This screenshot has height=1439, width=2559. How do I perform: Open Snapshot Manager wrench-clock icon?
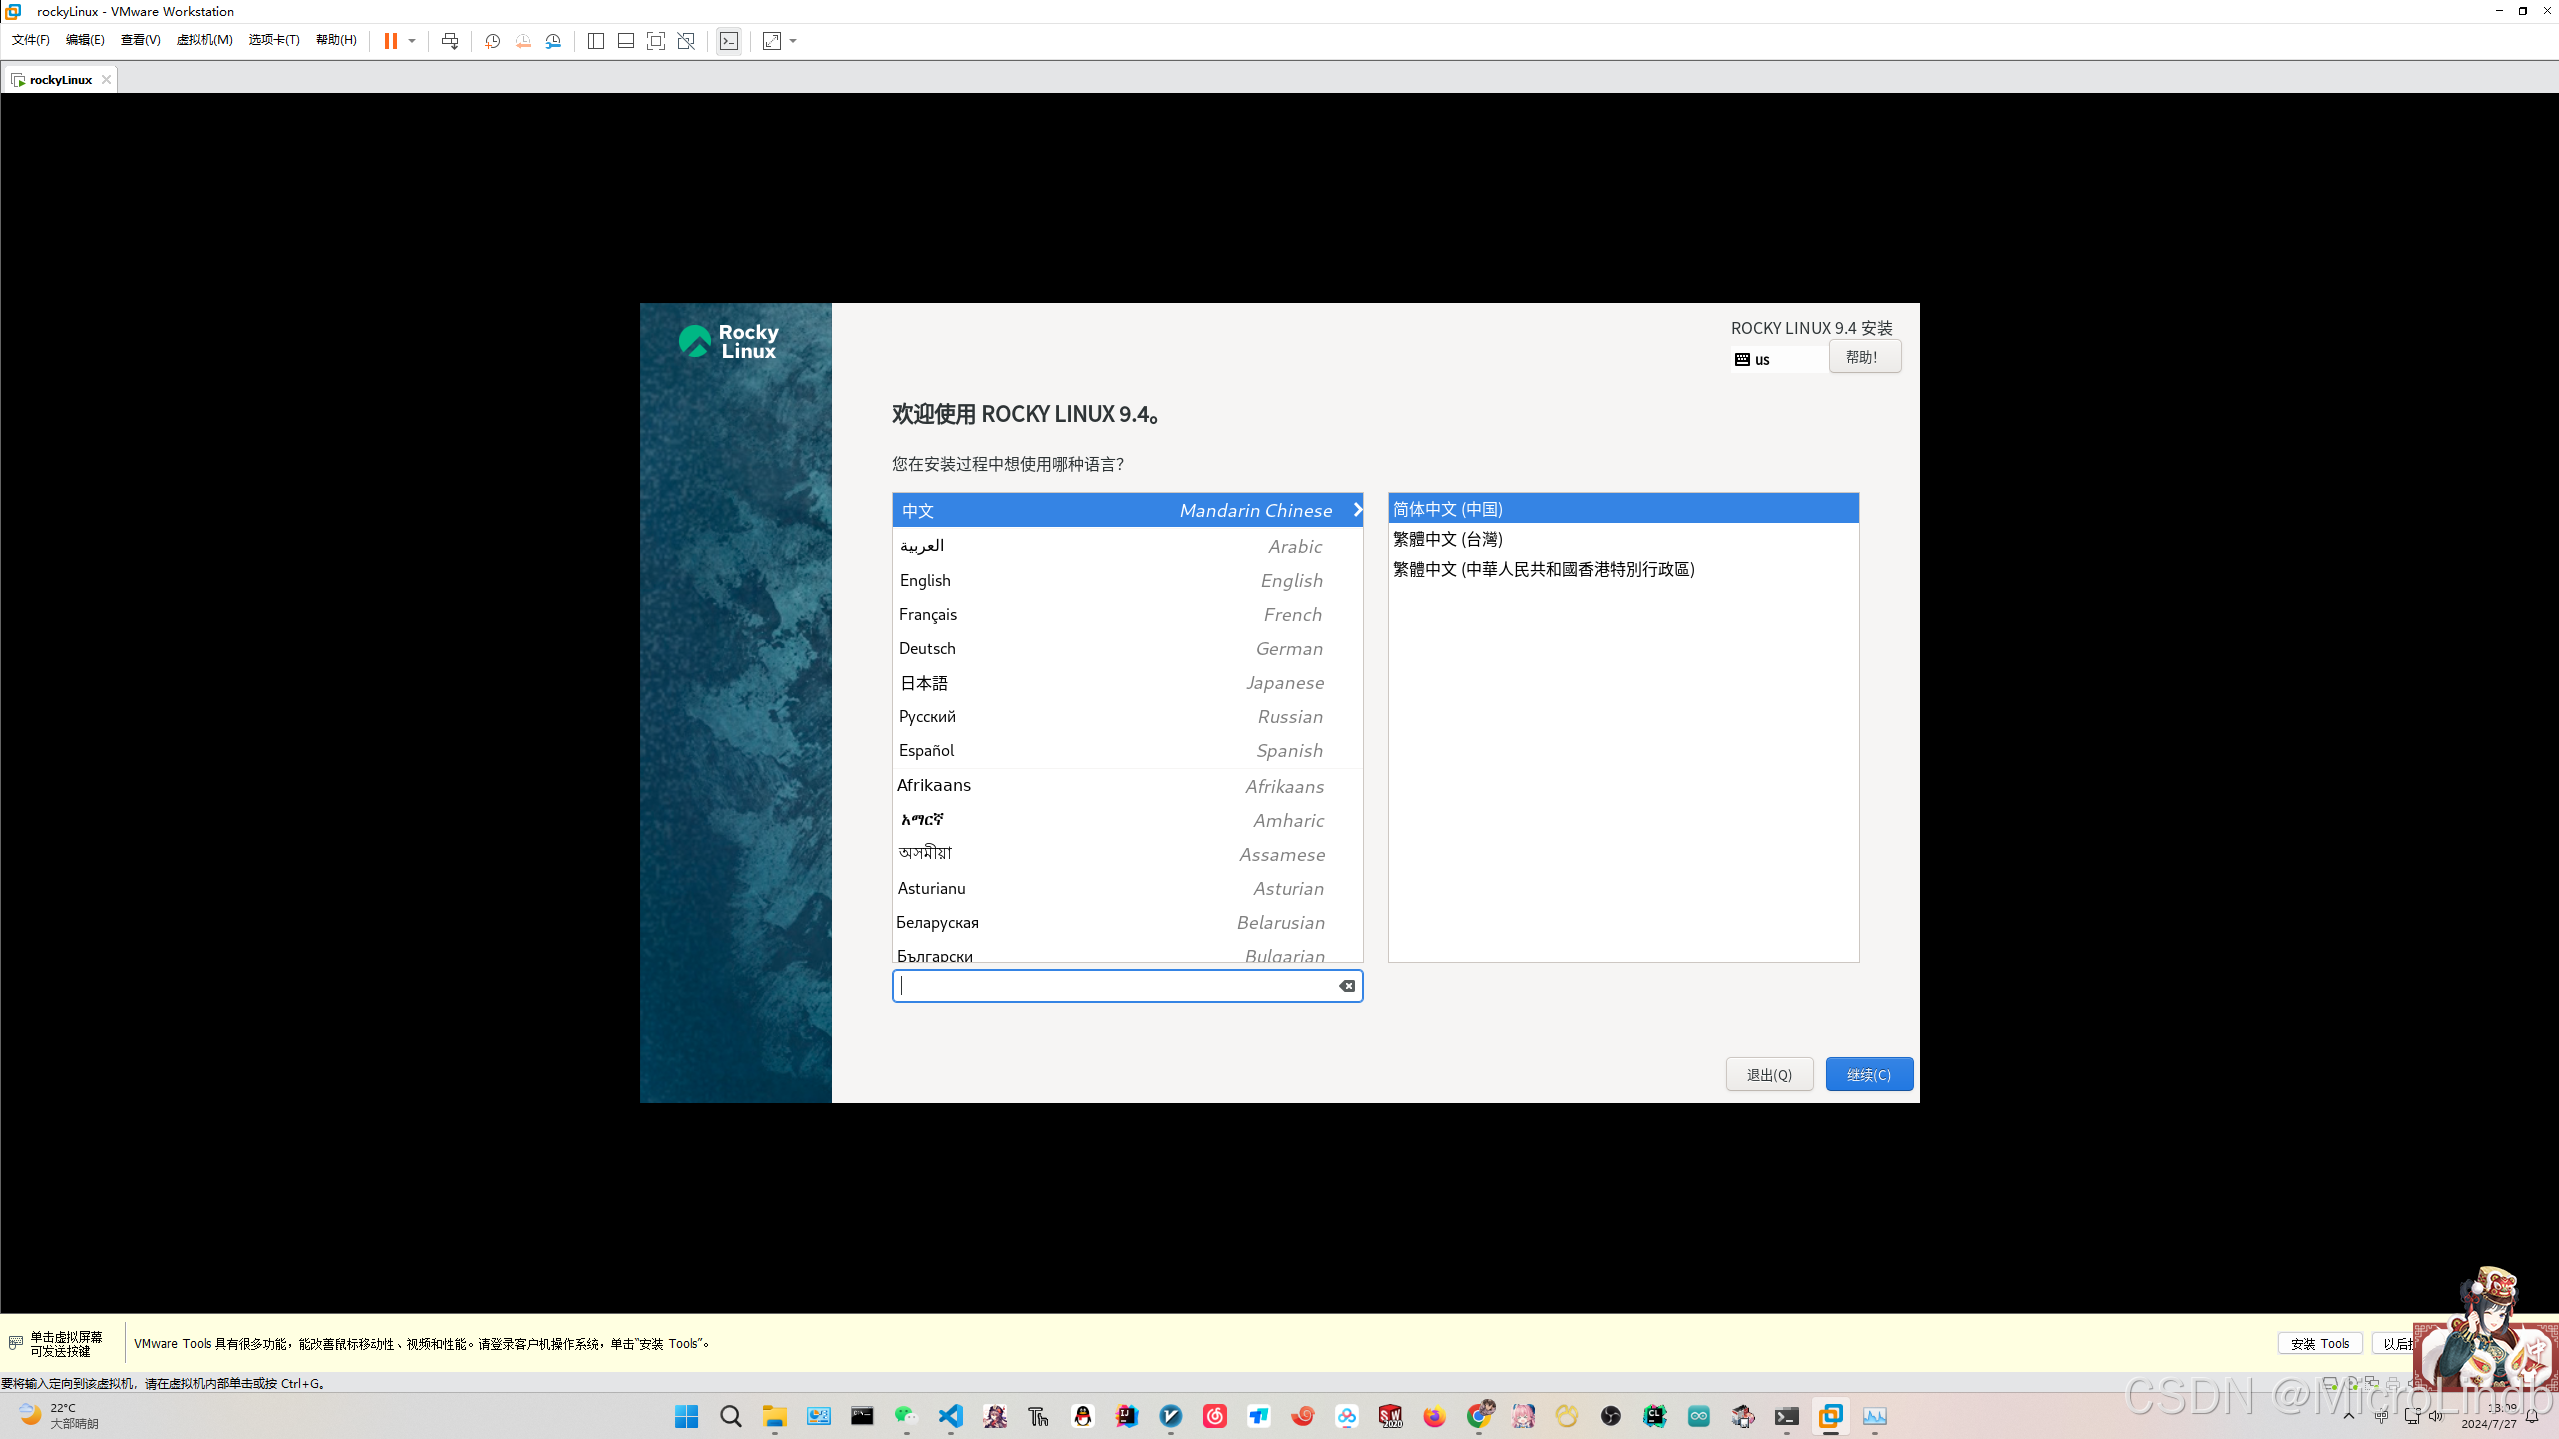coord(553,41)
